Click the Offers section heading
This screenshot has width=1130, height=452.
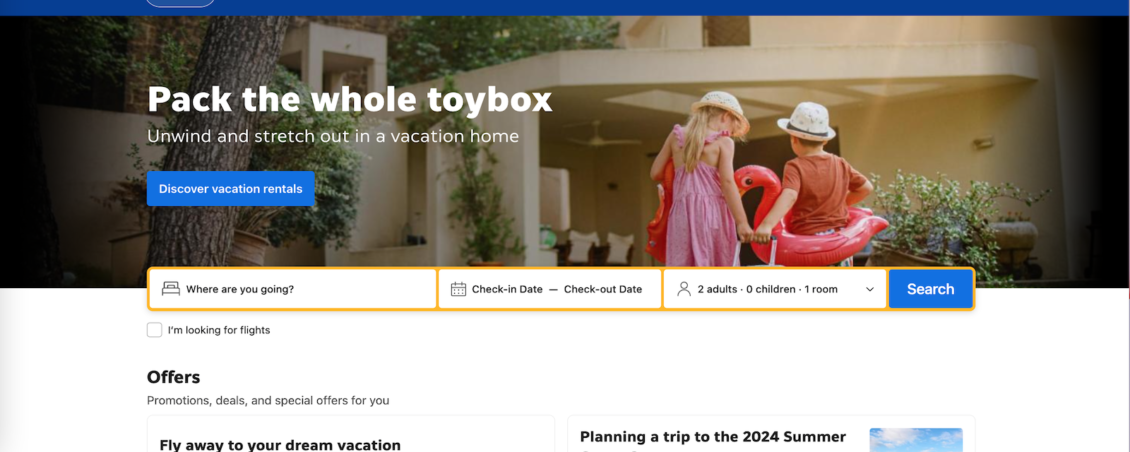coord(174,377)
